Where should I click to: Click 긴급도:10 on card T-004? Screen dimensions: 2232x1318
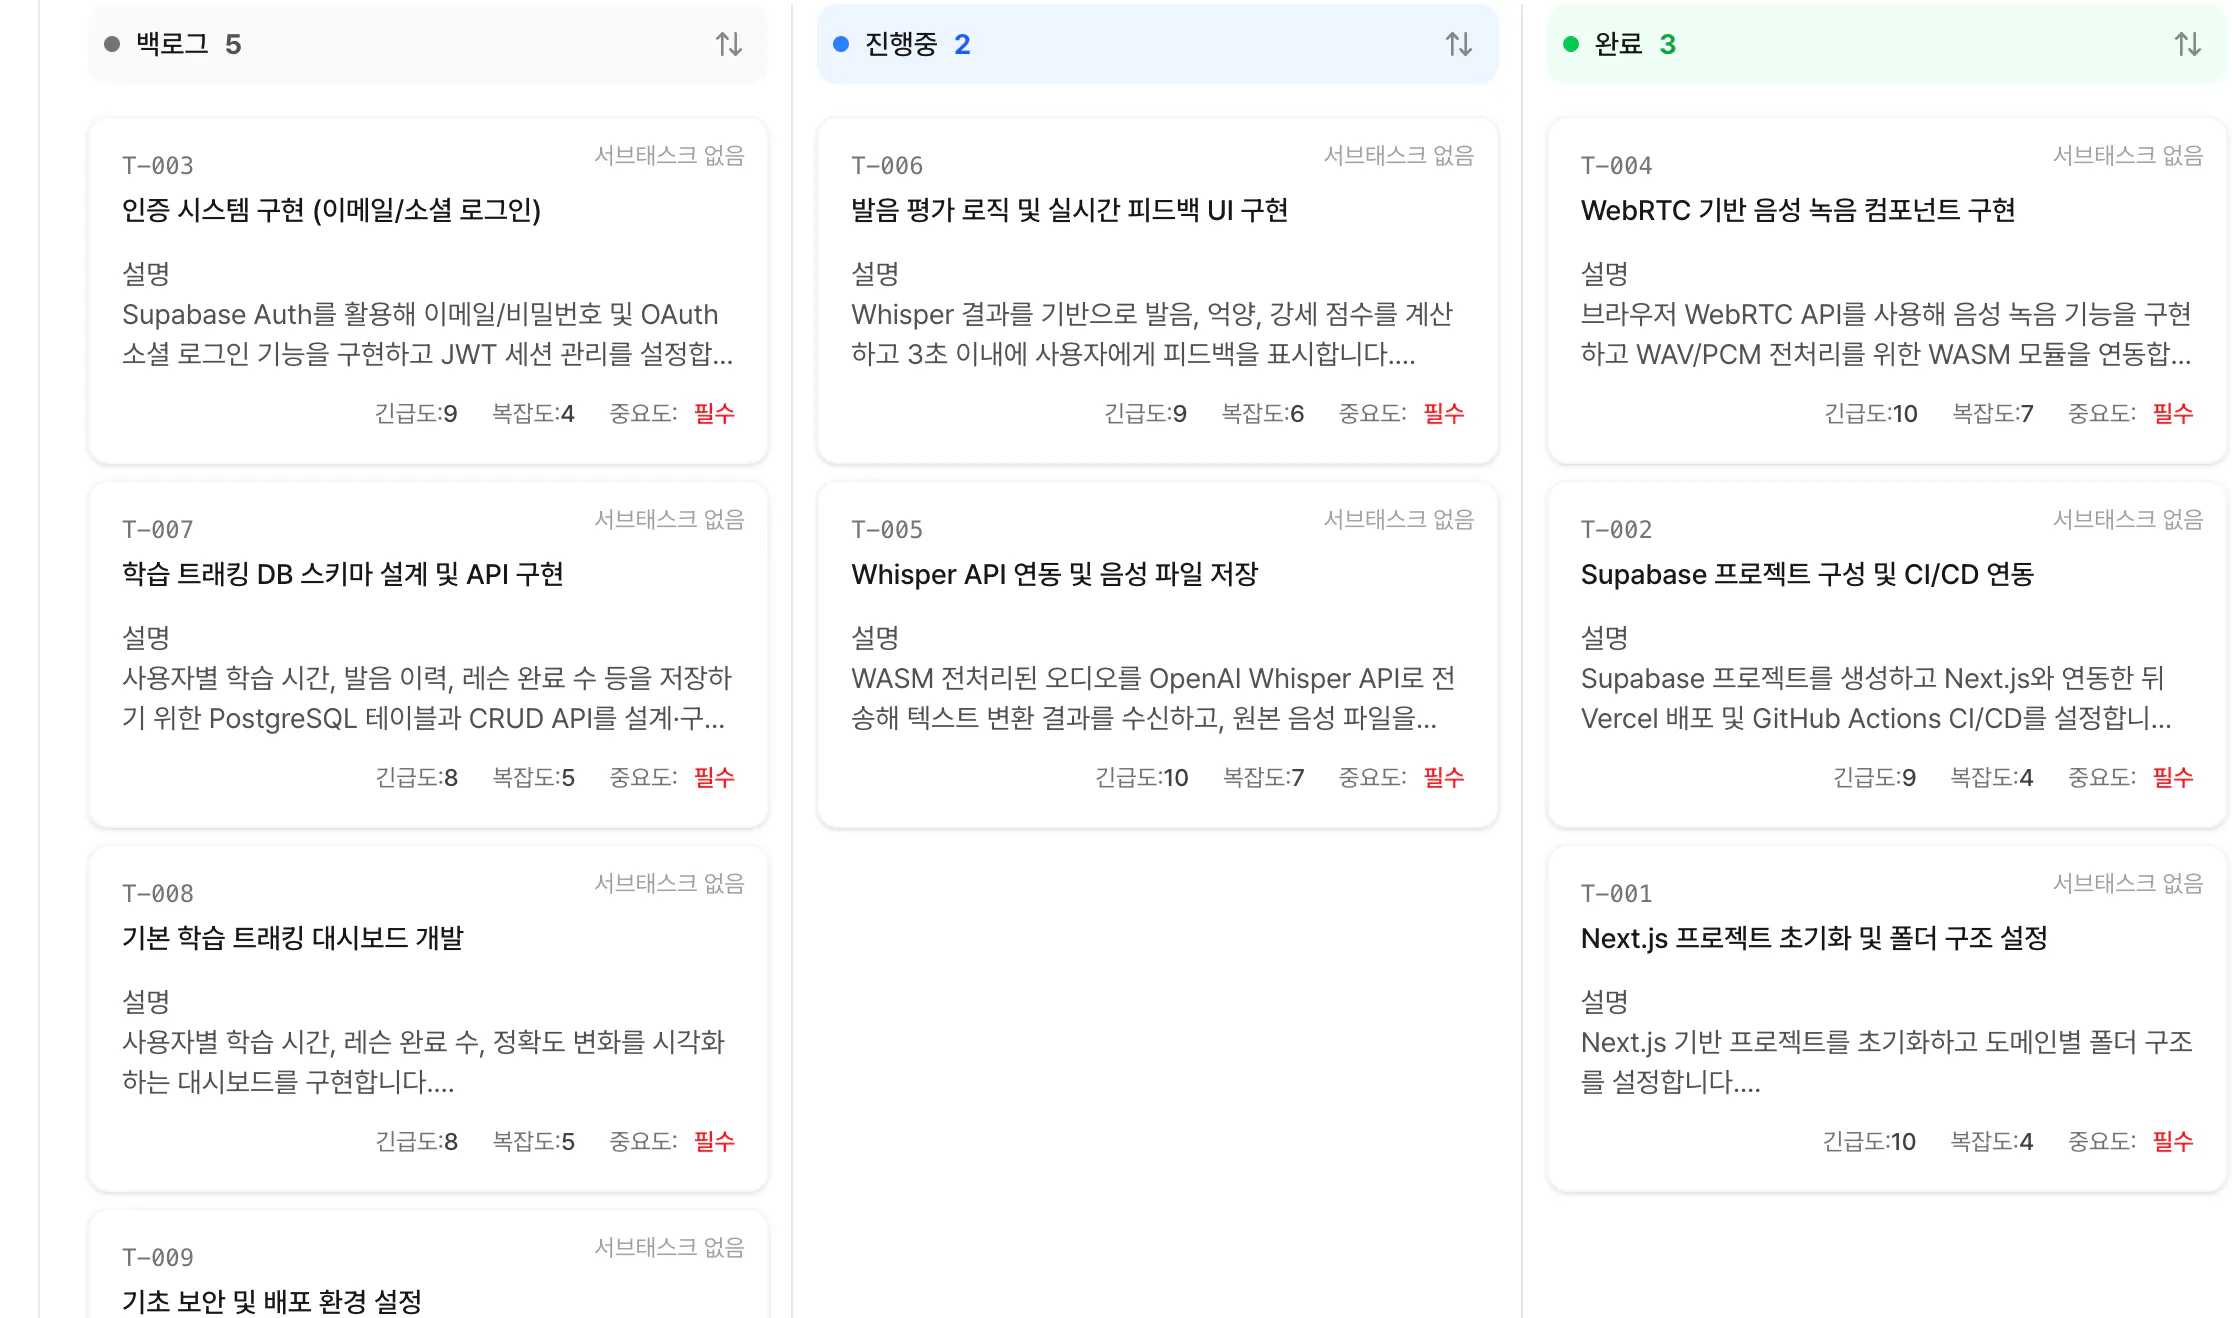pos(1871,413)
